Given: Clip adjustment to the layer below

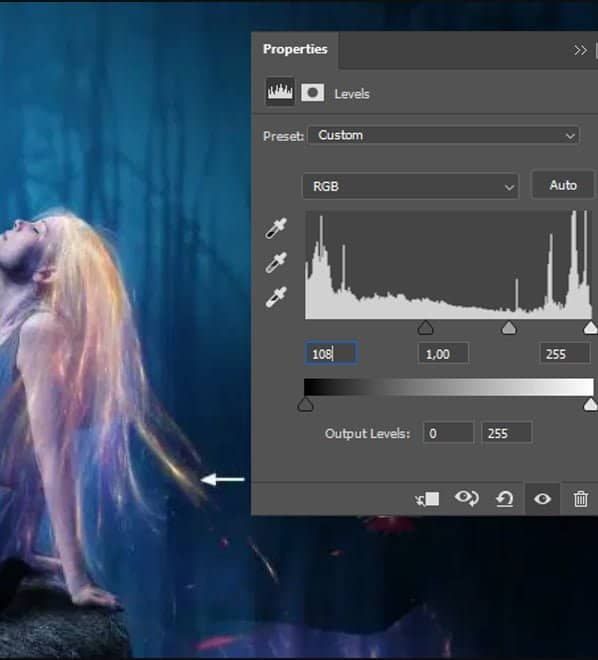Looking at the screenshot, I should (427, 499).
